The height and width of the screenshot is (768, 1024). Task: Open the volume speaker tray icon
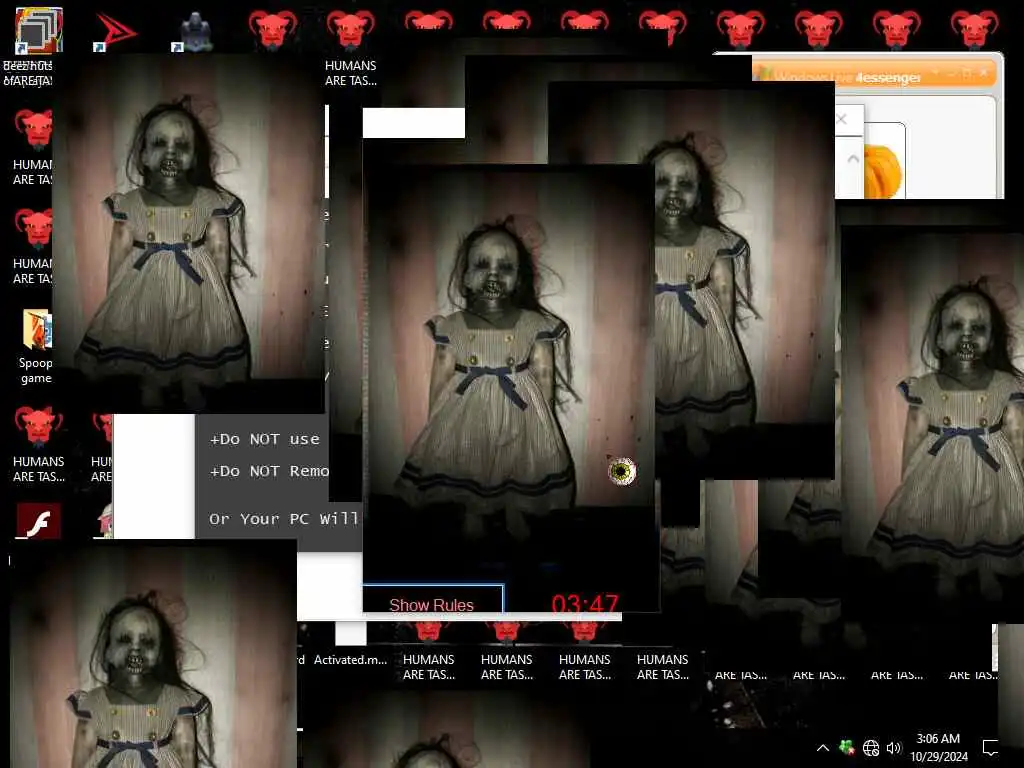point(893,748)
